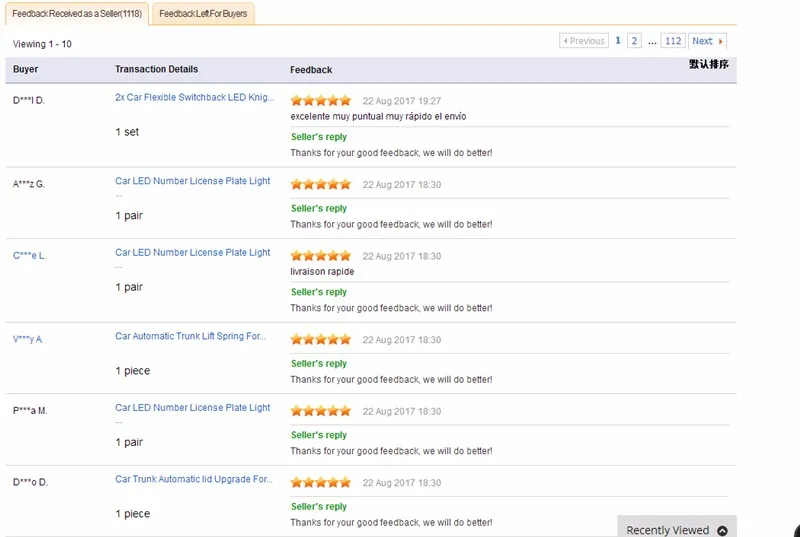The width and height of the screenshot is (800, 537).
Task: Open Feedback Received as a Seller tab
Action: [x=77, y=14]
